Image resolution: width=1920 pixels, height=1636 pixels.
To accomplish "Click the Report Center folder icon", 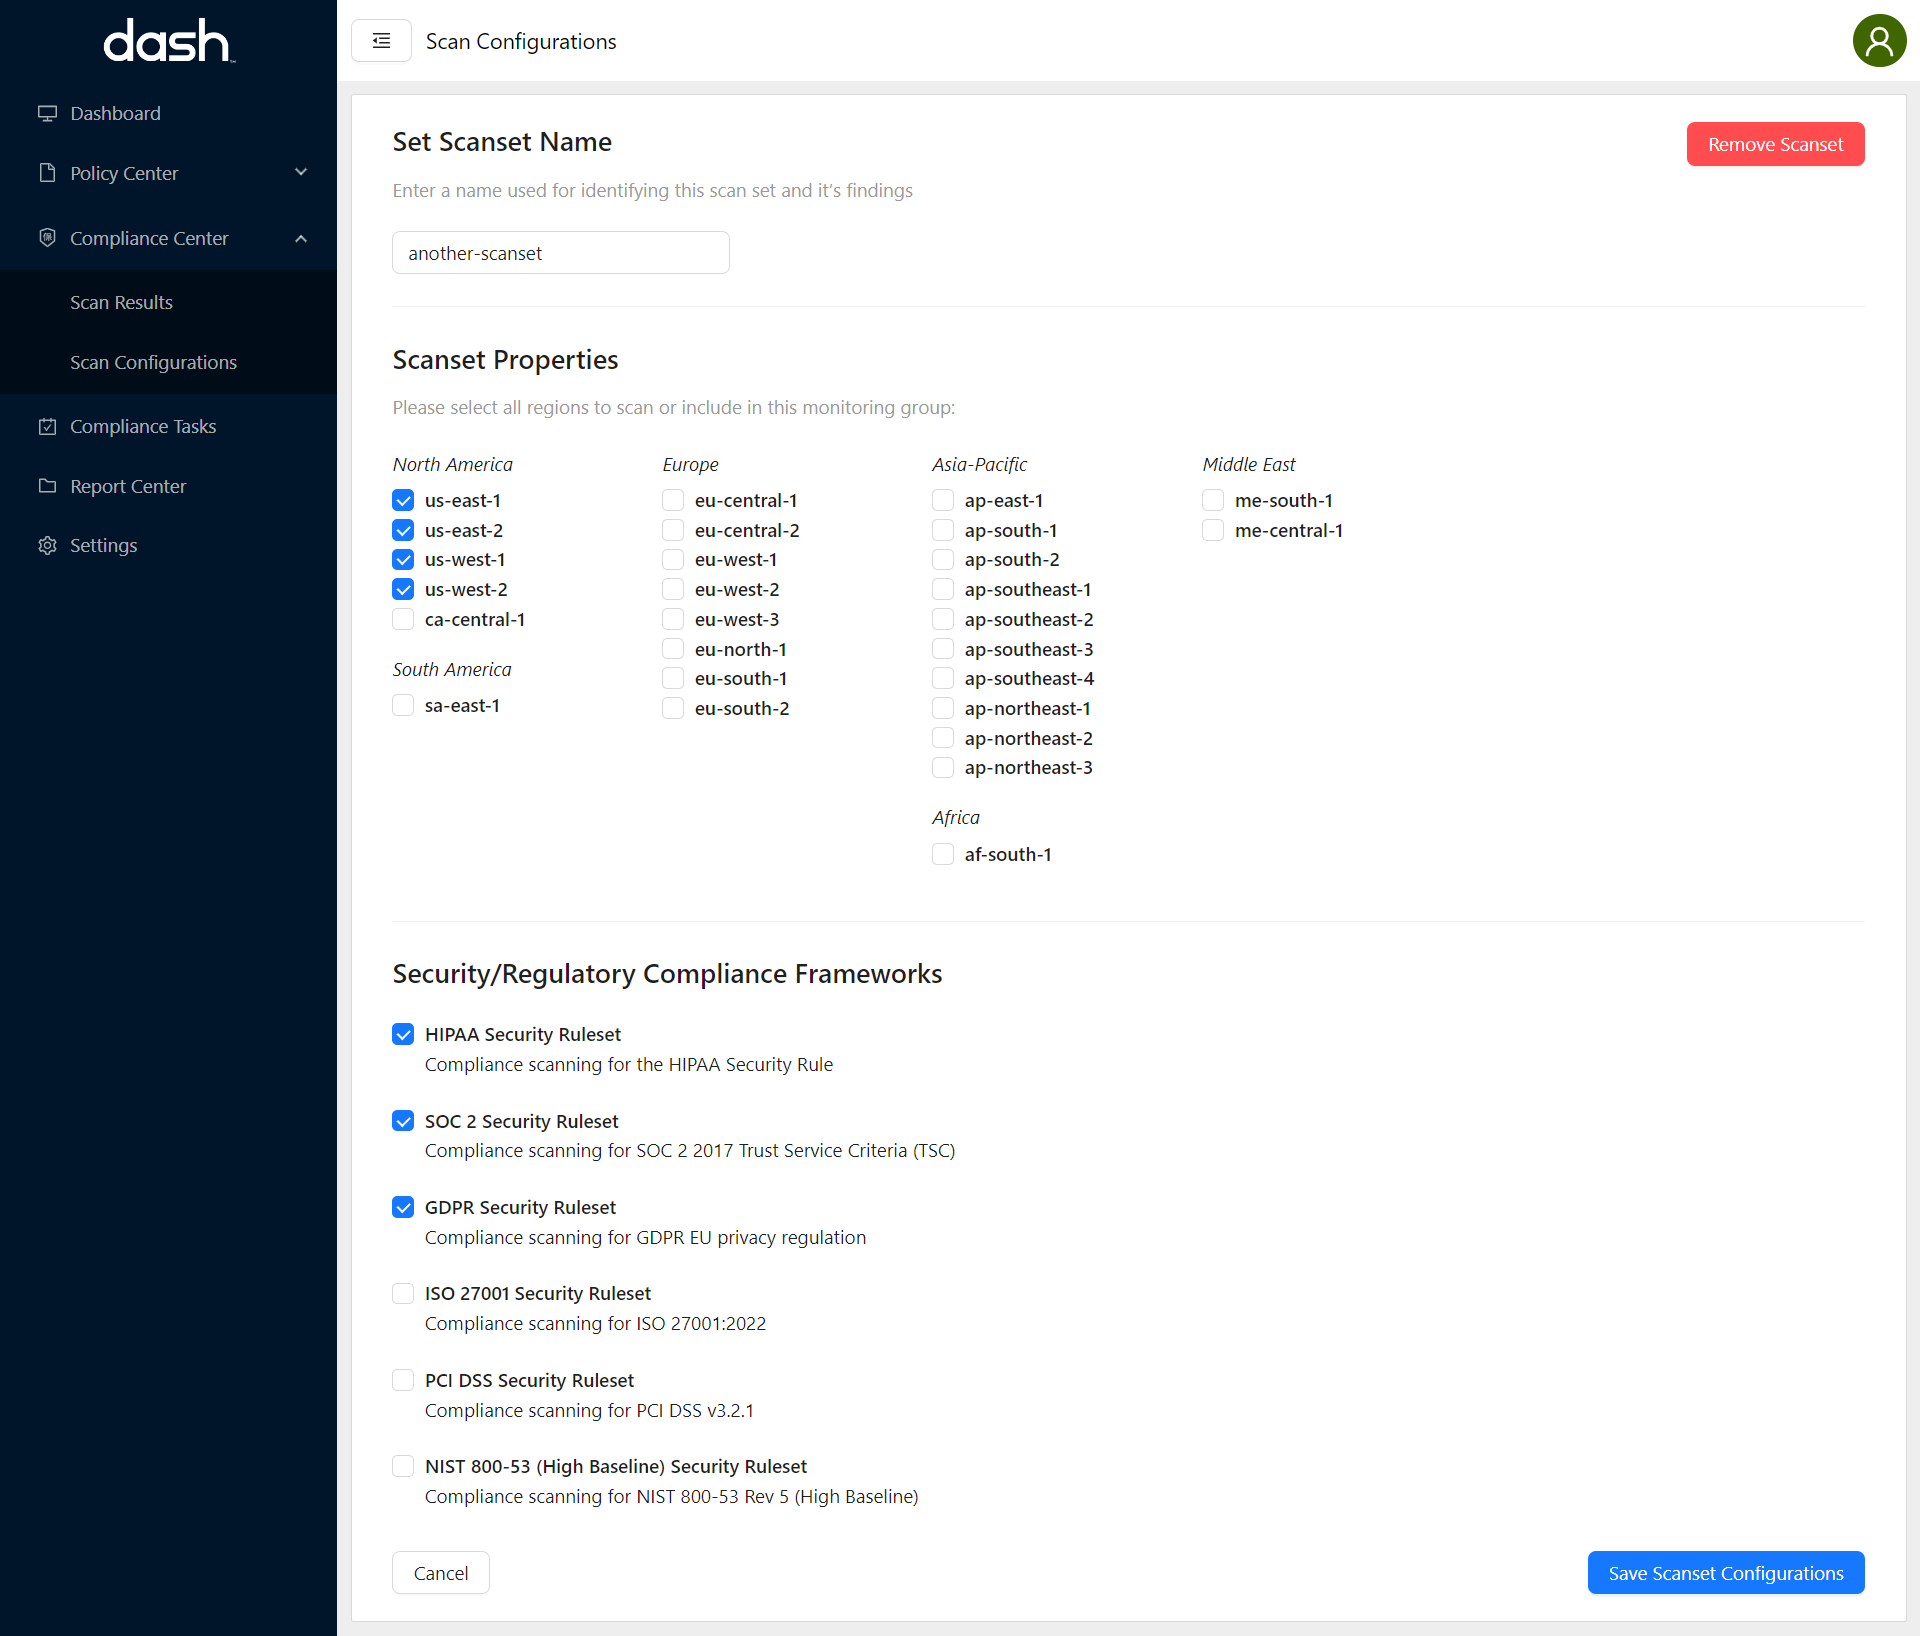I will tap(47, 486).
